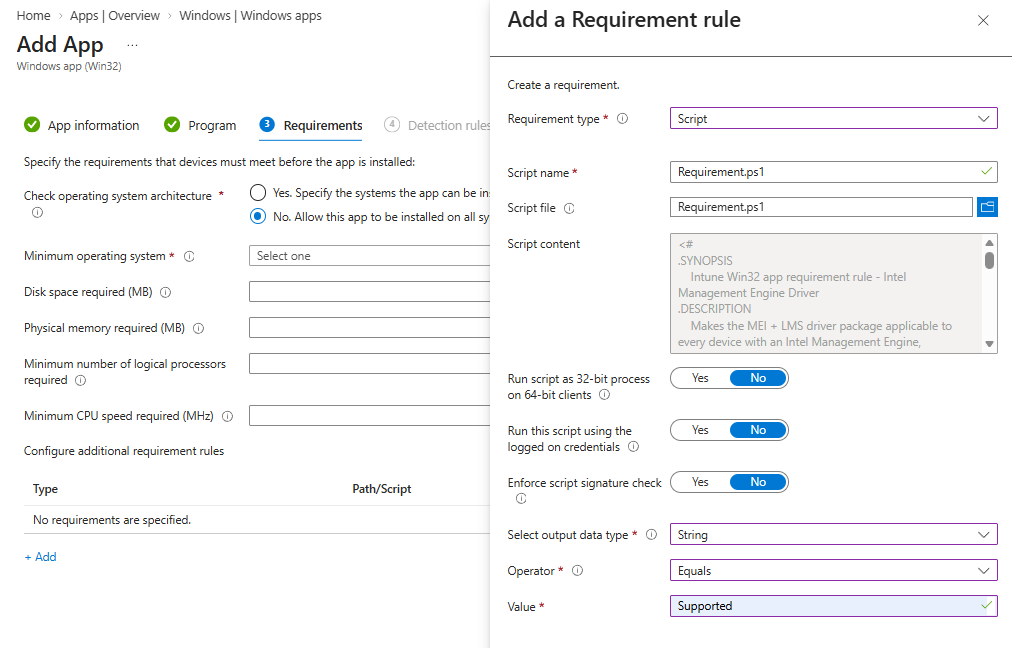This screenshot has width=1012, height=648.
Task: Click info icon for Minimum operating system
Action: 189,256
